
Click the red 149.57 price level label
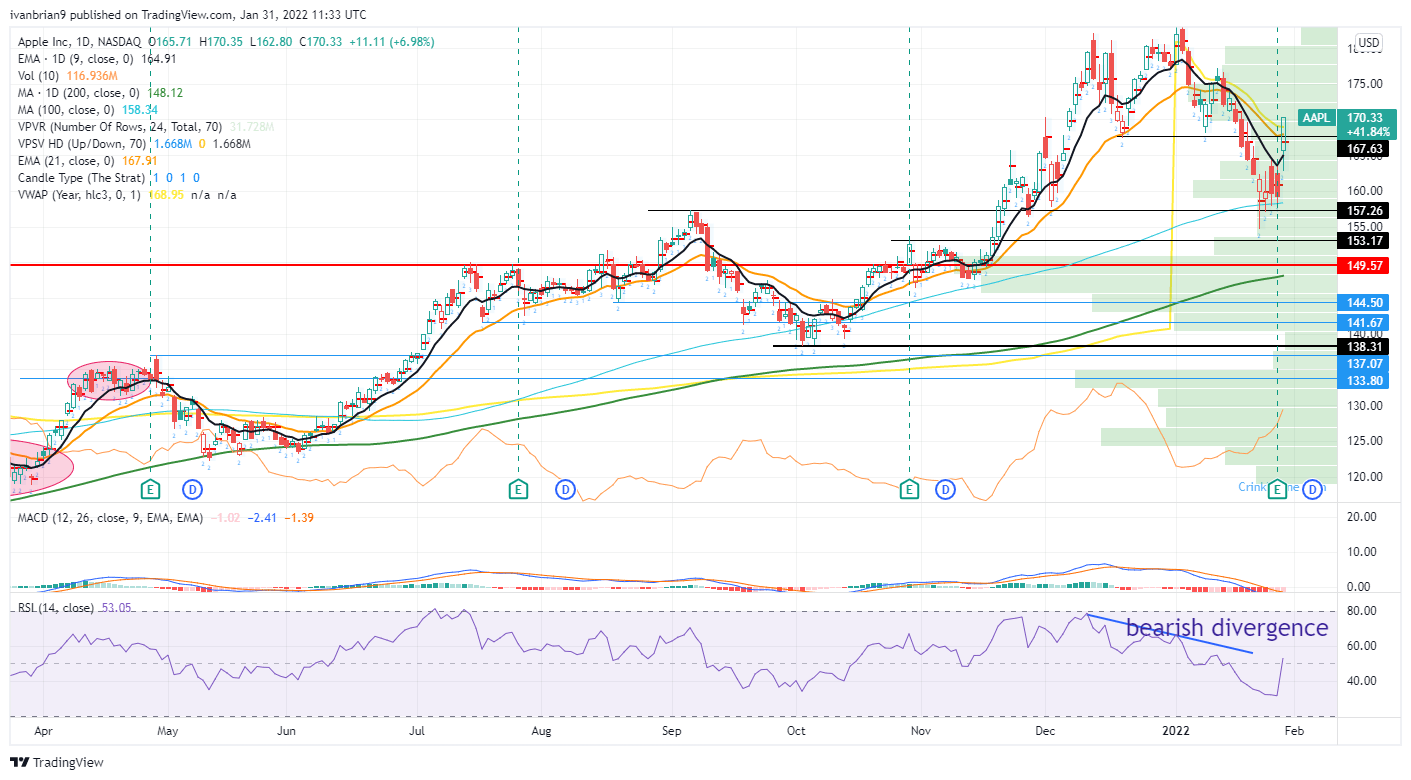coord(1364,266)
